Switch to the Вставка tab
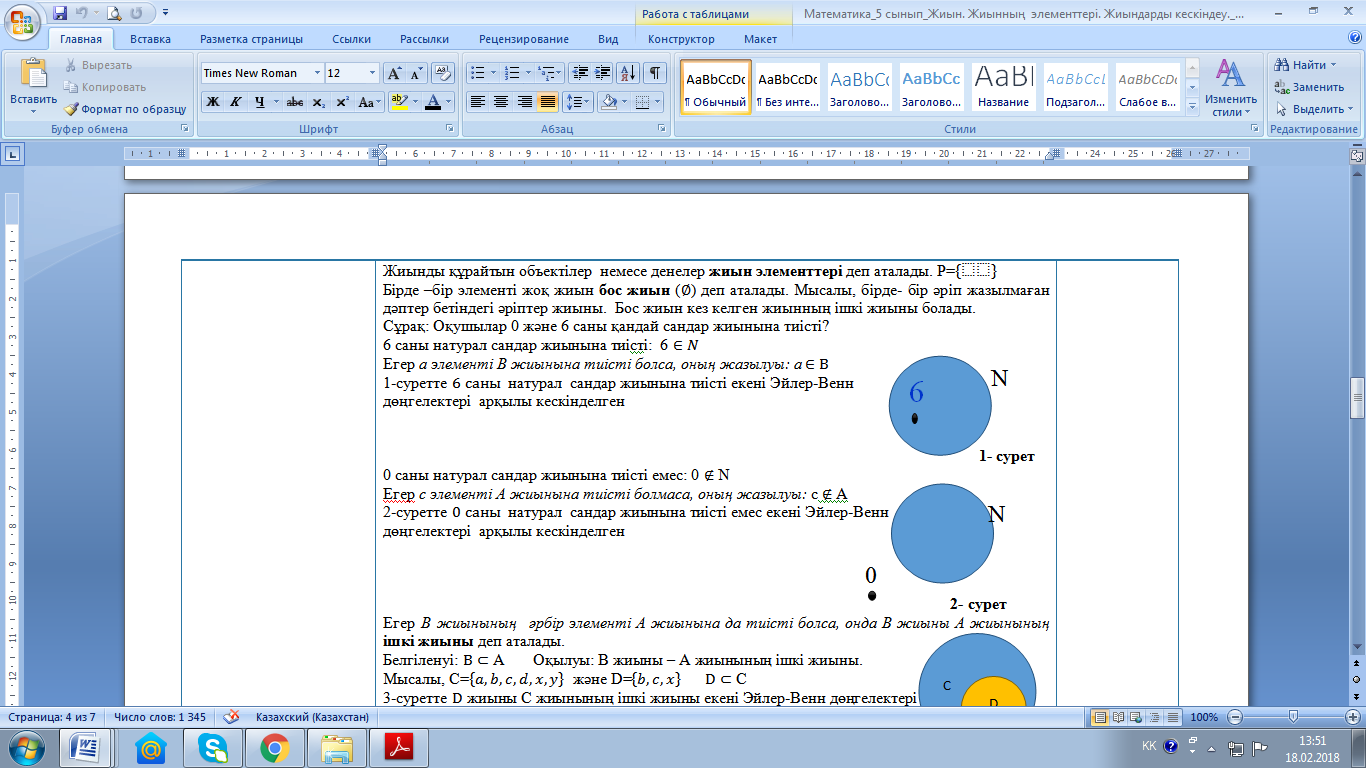This screenshot has width=1366, height=768. (x=150, y=39)
